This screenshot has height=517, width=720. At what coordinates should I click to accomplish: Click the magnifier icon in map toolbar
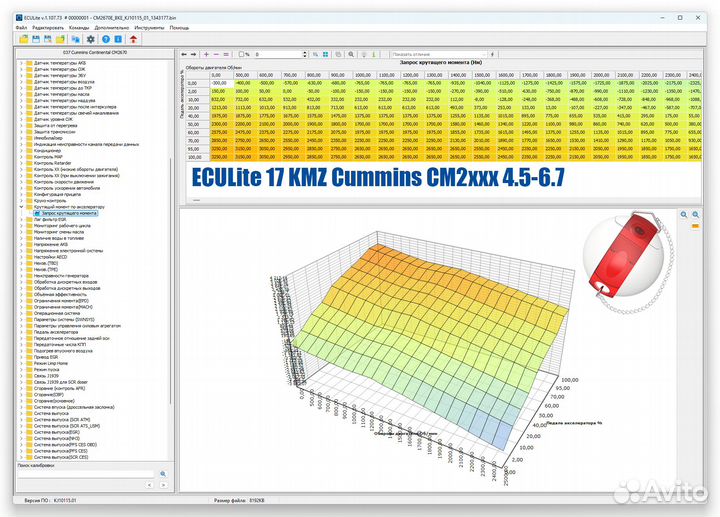(351, 54)
